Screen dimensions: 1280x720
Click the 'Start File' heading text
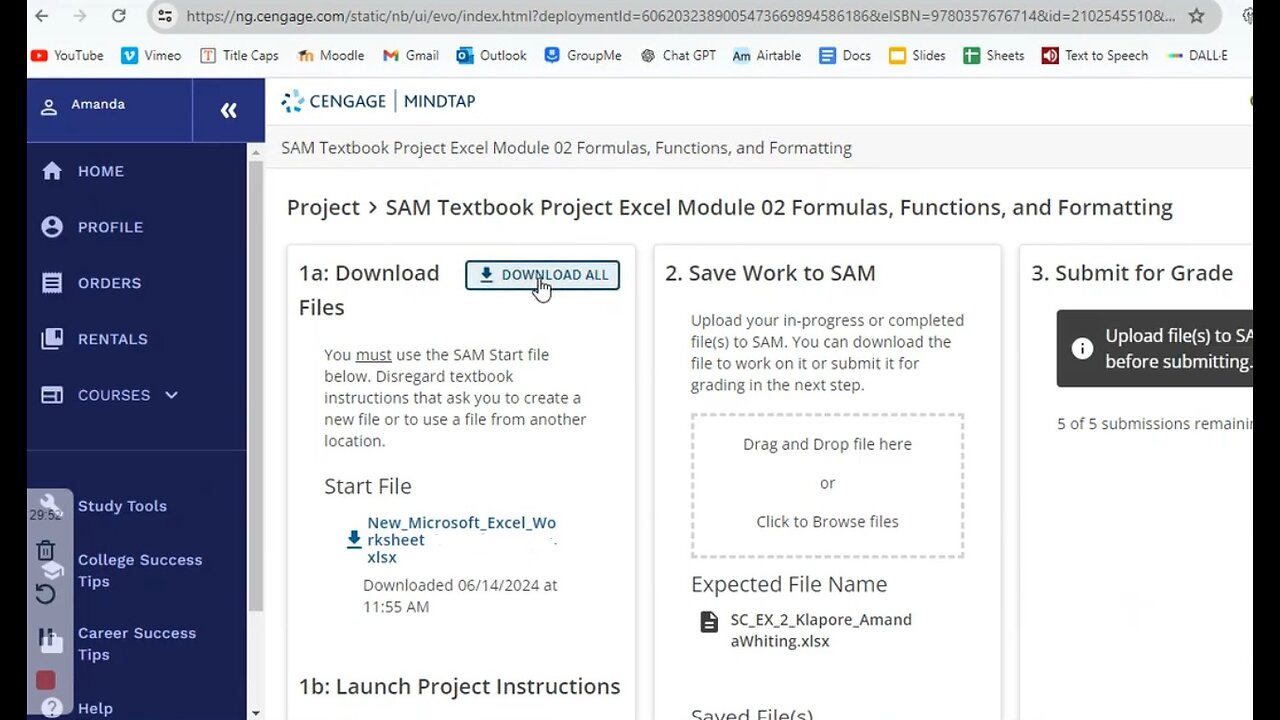coord(367,486)
